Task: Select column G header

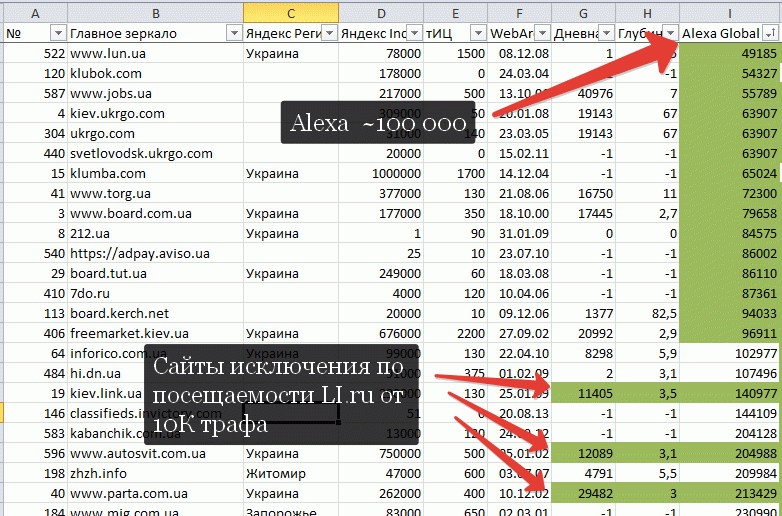Action: pos(583,13)
